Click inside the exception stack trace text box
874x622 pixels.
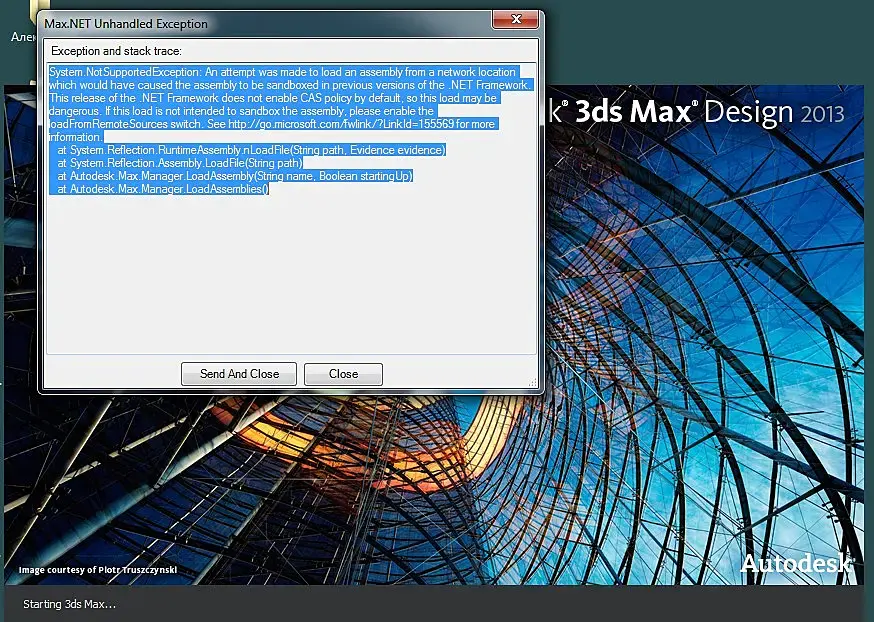tap(291, 208)
